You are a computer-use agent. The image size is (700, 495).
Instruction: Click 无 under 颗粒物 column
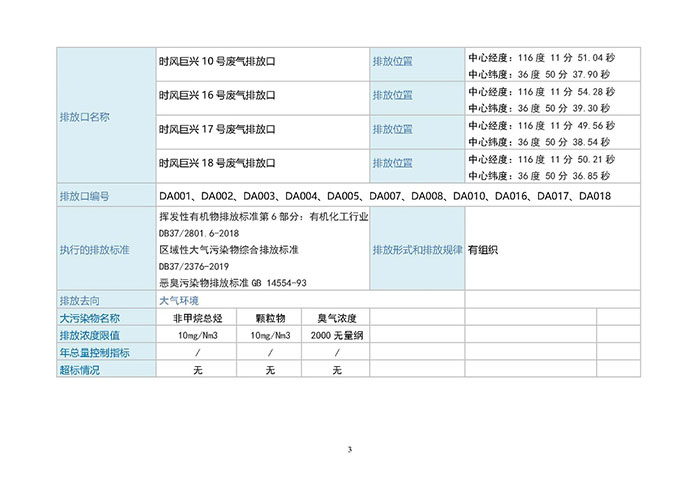click(270, 370)
